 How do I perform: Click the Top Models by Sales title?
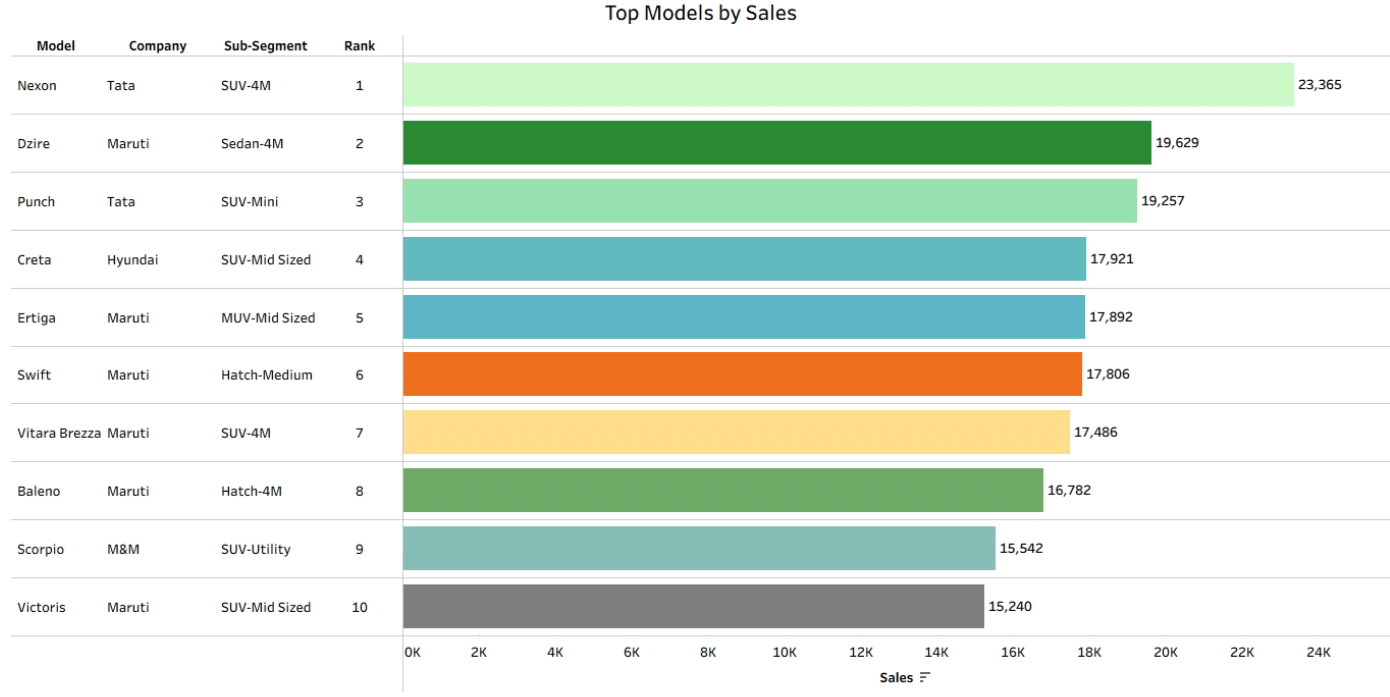pos(700,14)
